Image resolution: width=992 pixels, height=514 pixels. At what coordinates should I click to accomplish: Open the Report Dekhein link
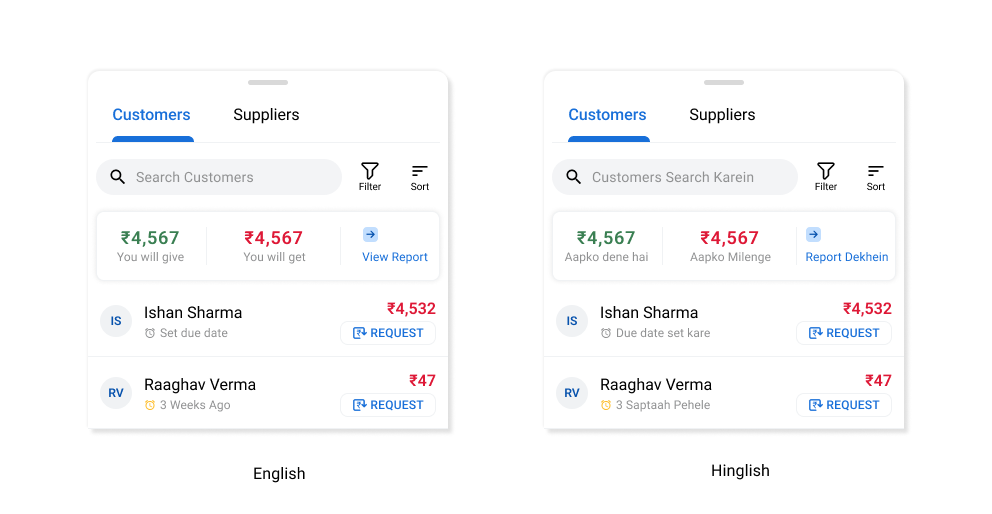[x=846, y=257]
